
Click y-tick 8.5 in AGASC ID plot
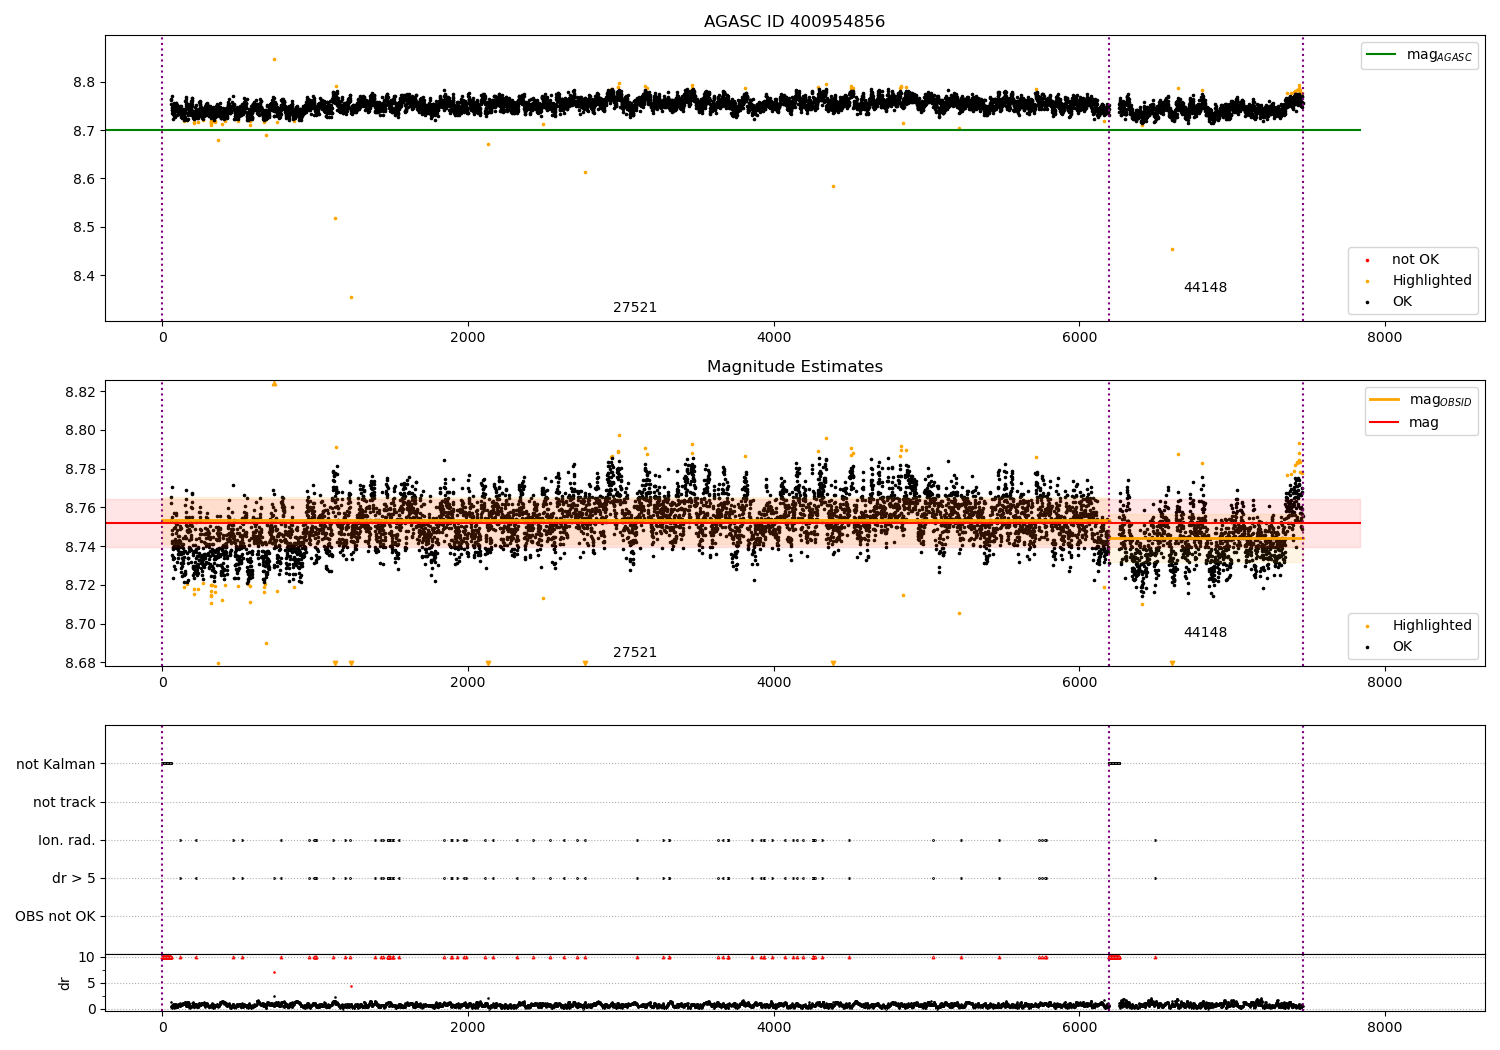[84, 228]
